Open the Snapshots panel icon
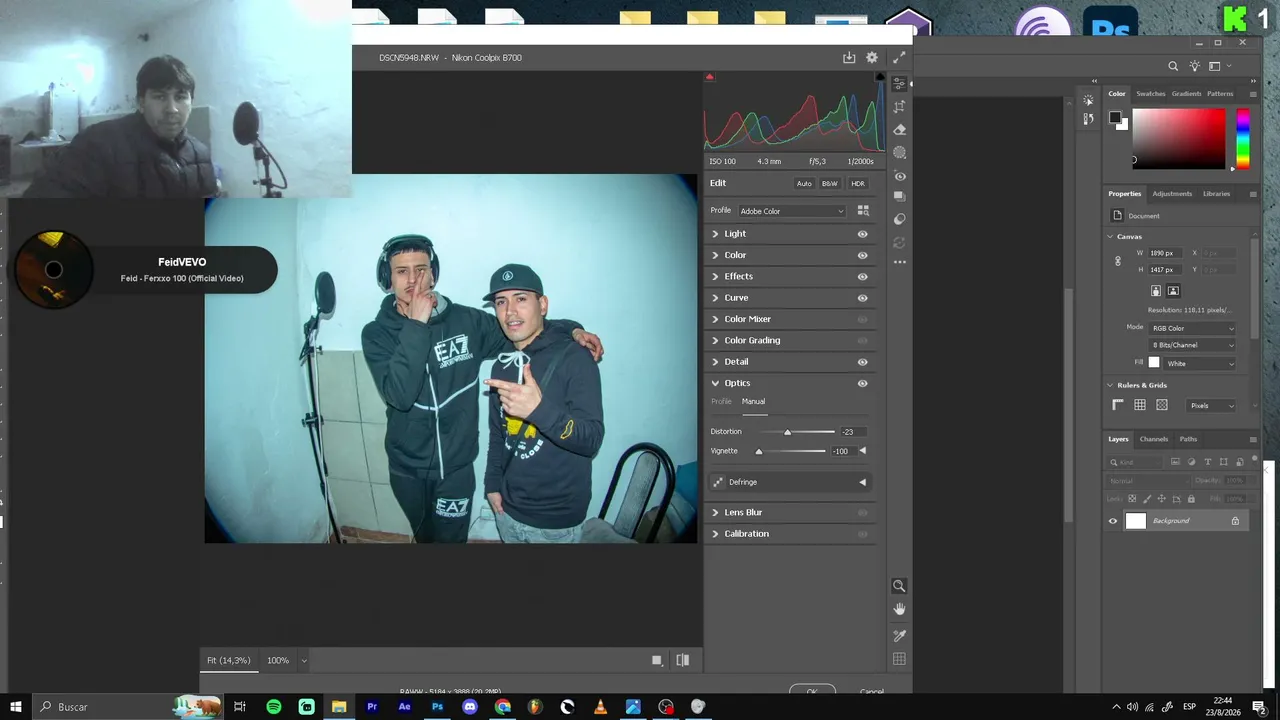The width and height of the screenshot is (1280, 720). pos(899,196)
